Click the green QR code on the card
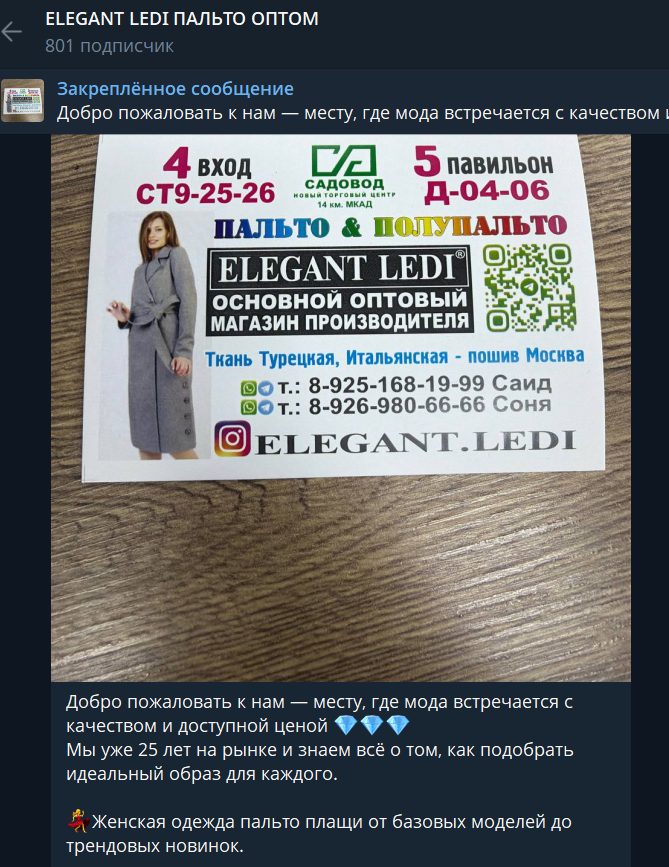This screenshot has height=867, width=669. [x=529, y=288]
